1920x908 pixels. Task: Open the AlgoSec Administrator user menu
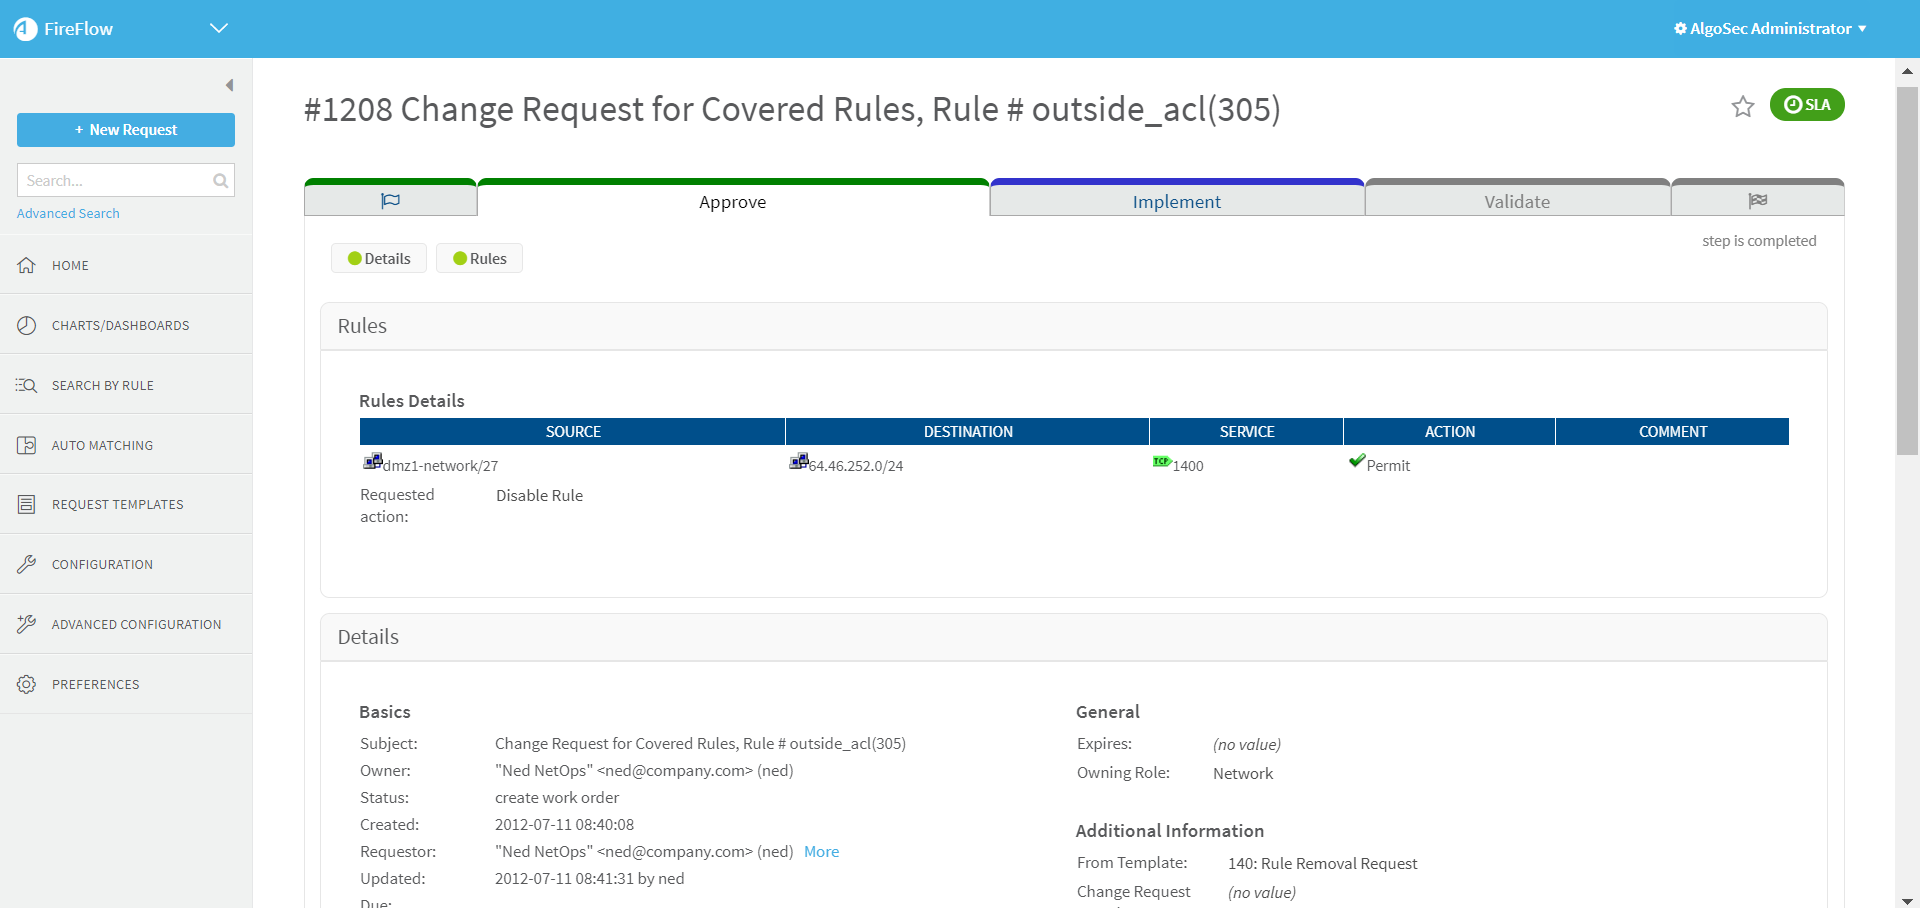[1770, 28]
